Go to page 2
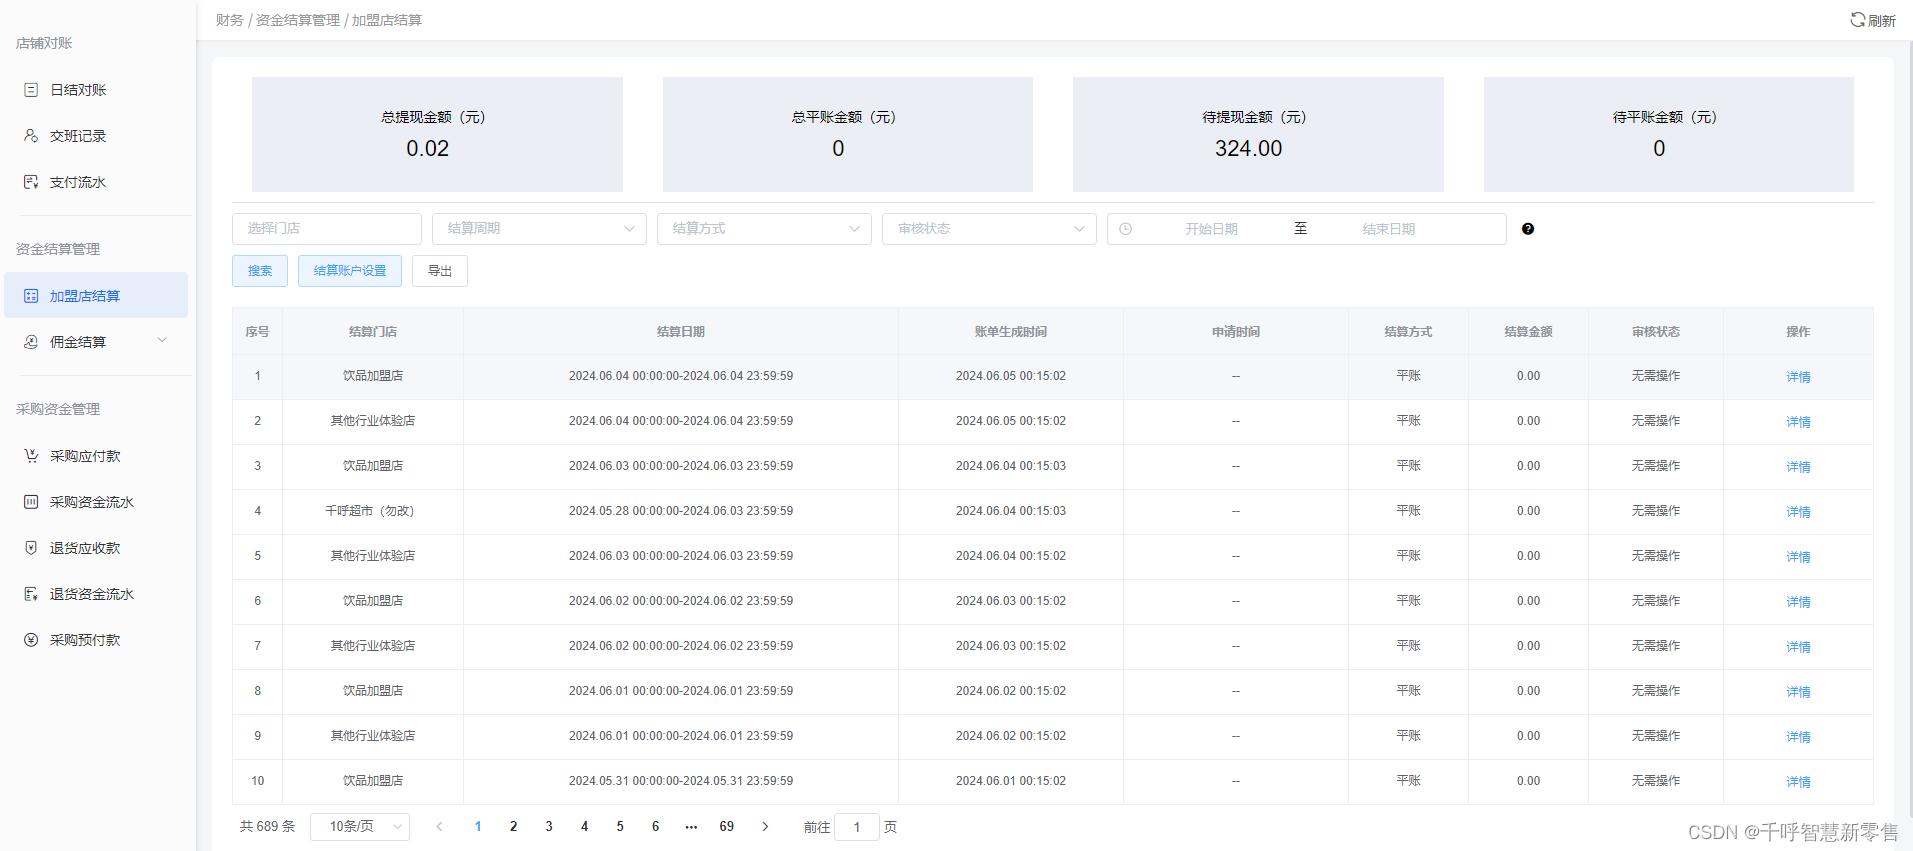The width and height of the screenshot is (1913, 851). pos(513,827)
